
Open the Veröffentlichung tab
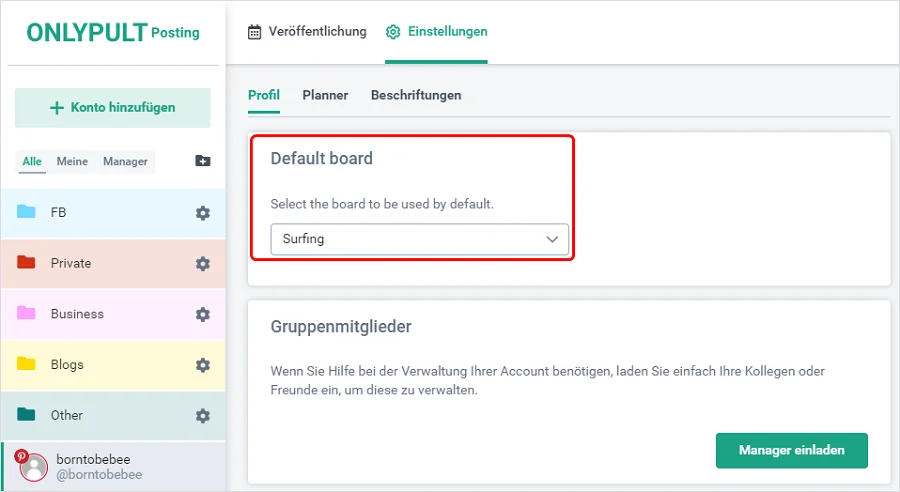coord(307,32)
